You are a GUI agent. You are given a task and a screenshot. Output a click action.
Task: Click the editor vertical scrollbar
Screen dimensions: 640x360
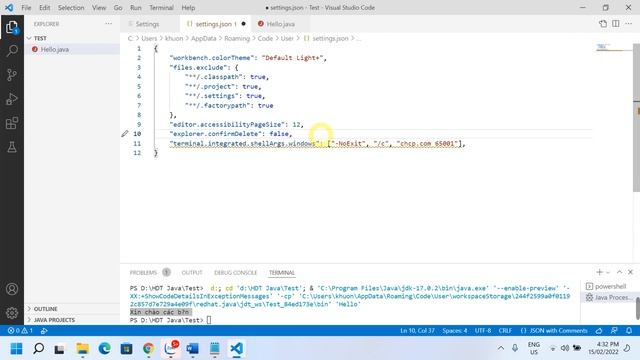(636, 118)
